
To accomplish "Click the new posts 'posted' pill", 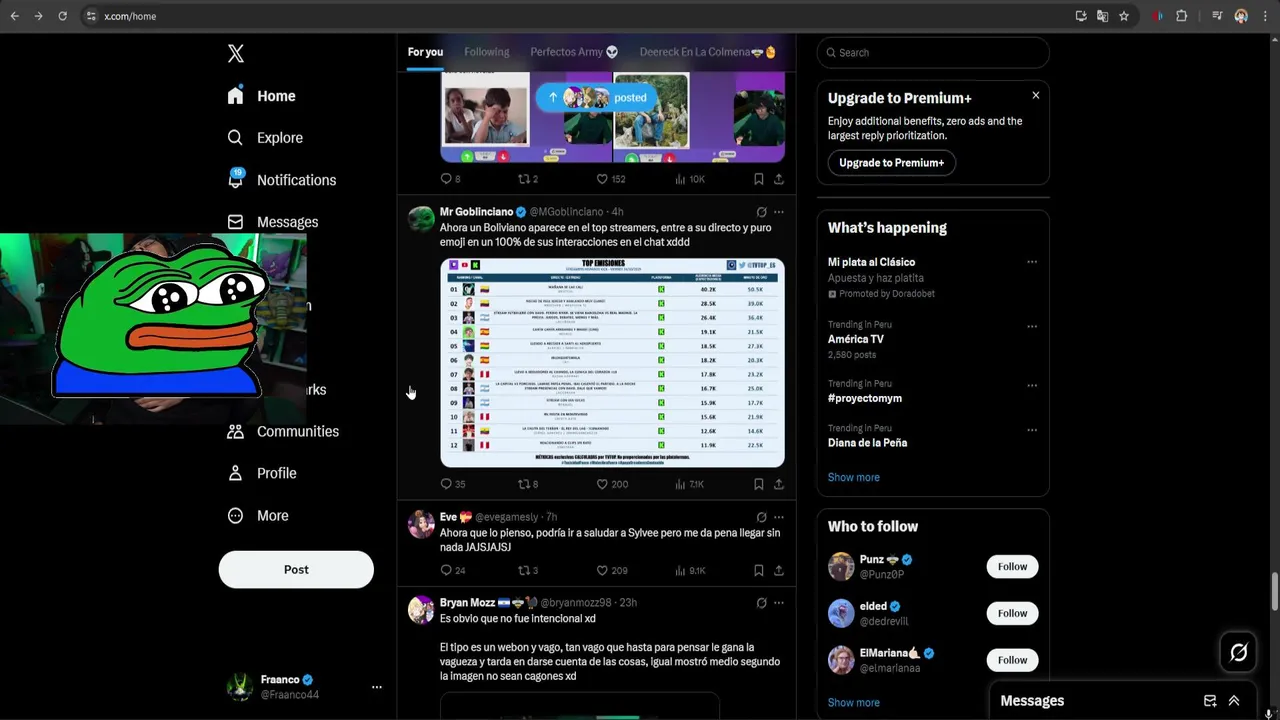I will coord(597,97).
